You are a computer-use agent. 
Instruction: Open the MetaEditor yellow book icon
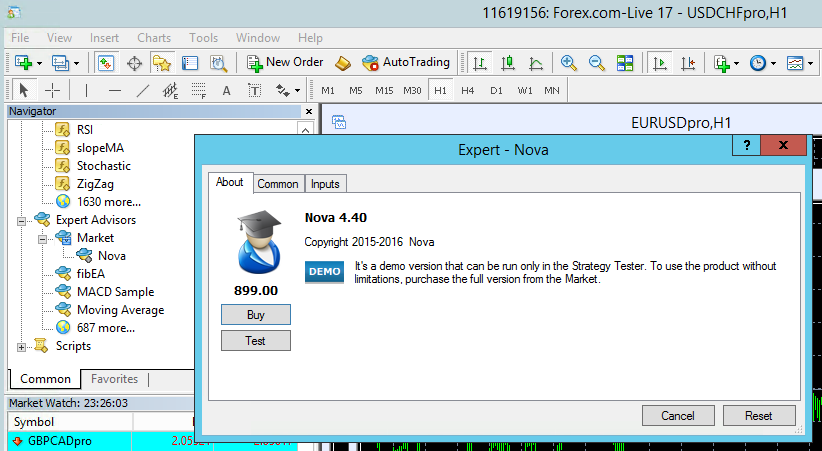(x=343, y=63)
